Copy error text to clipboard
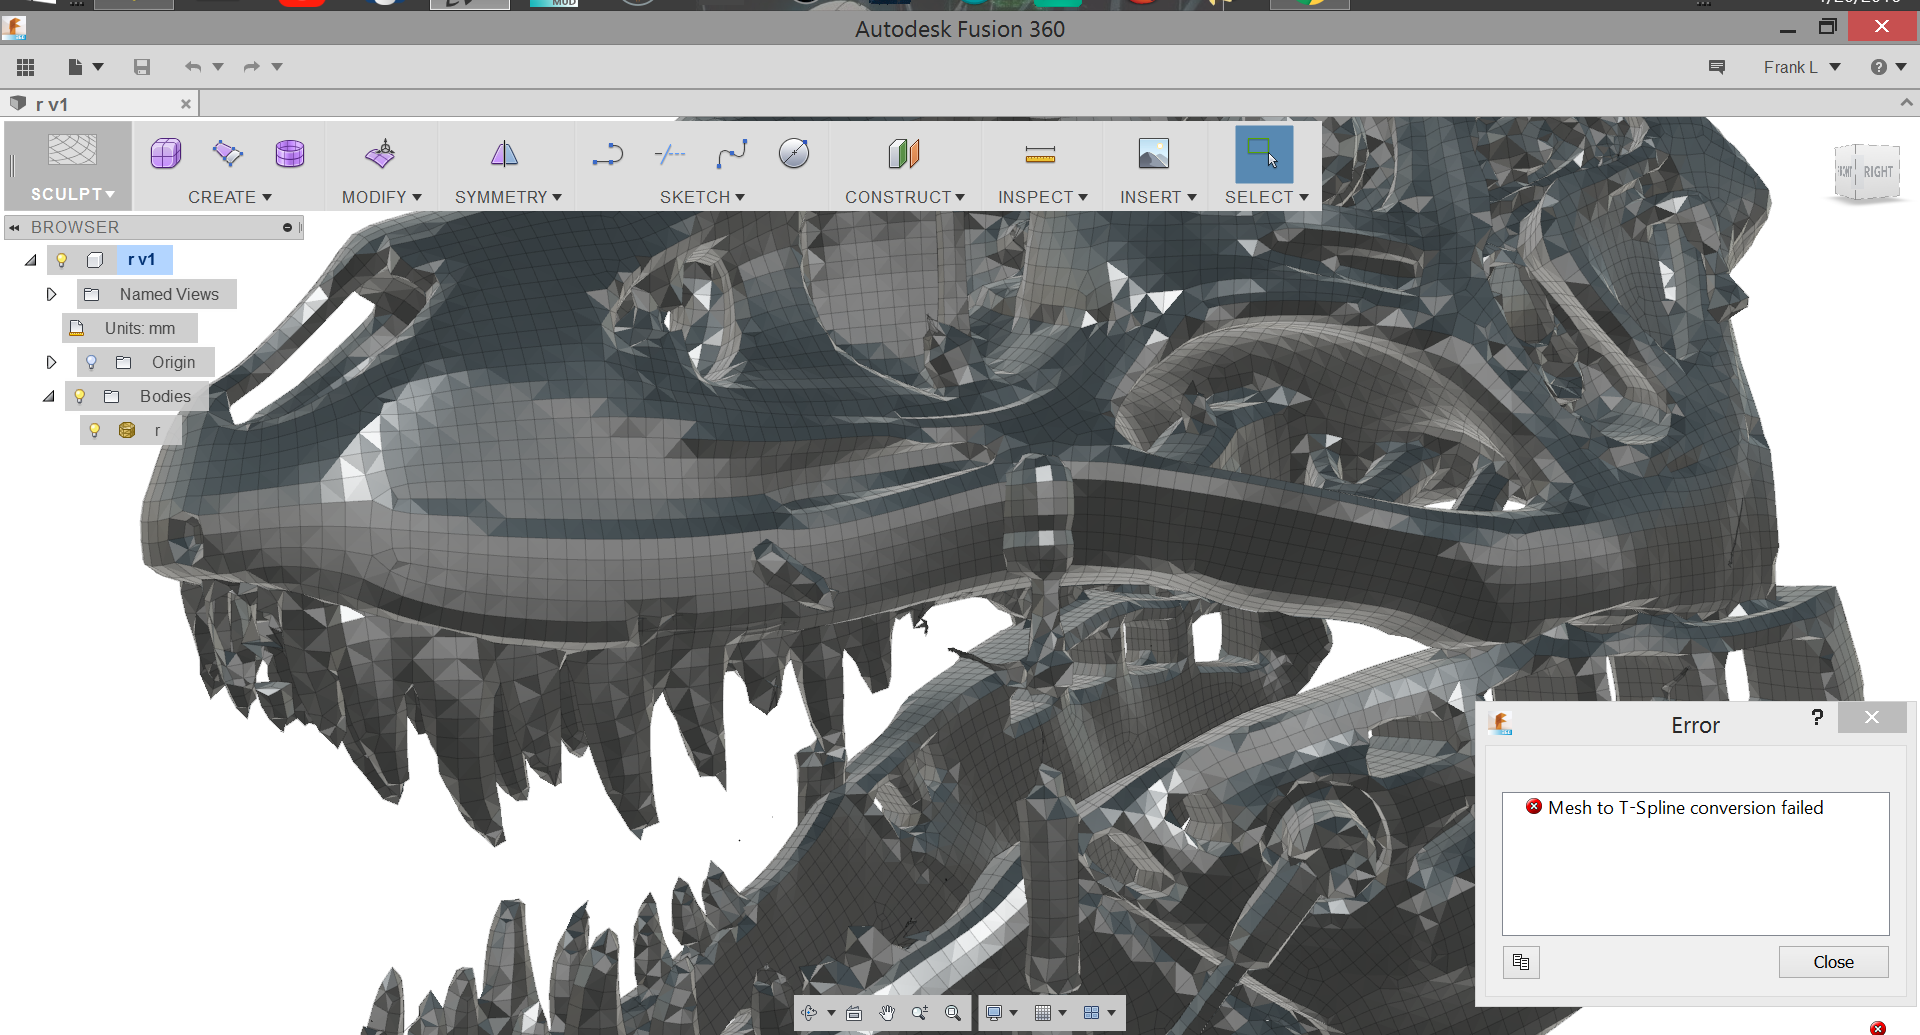1920x1035 pixels. coord(1521,962)
